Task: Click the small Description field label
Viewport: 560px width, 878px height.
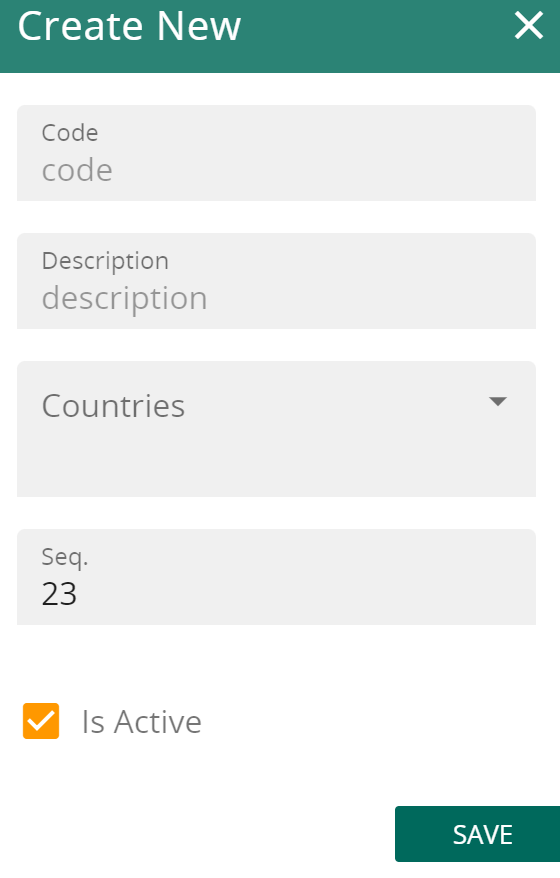Action: (105, 261)
